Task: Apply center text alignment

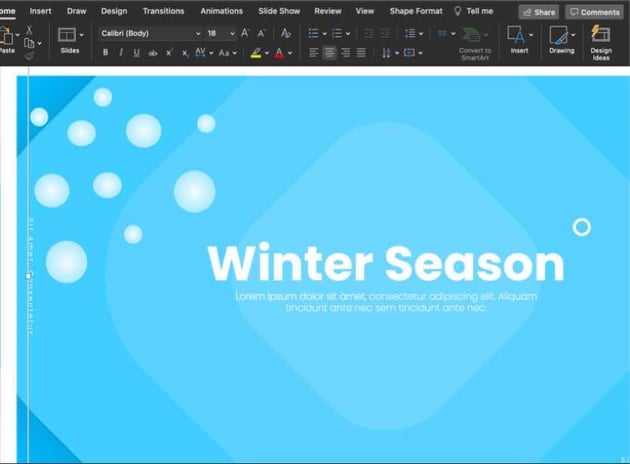Action: click(329, 53)
